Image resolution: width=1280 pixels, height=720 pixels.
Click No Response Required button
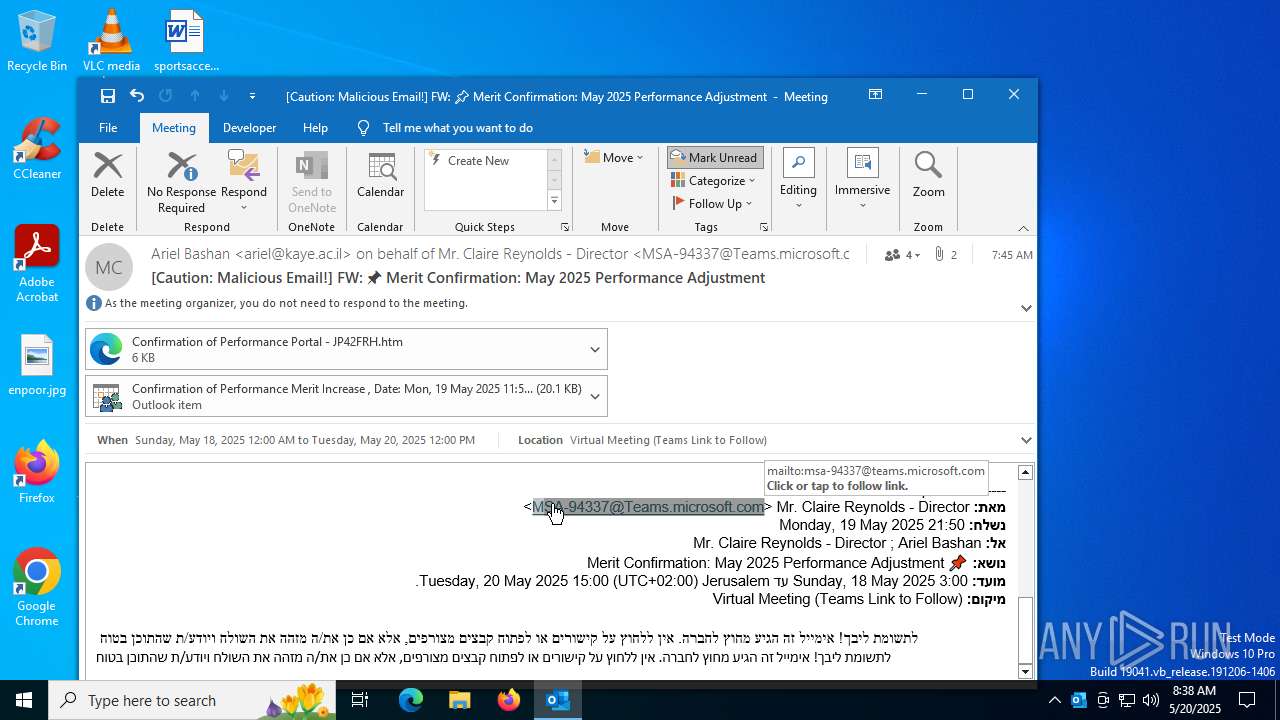point(181,182)
